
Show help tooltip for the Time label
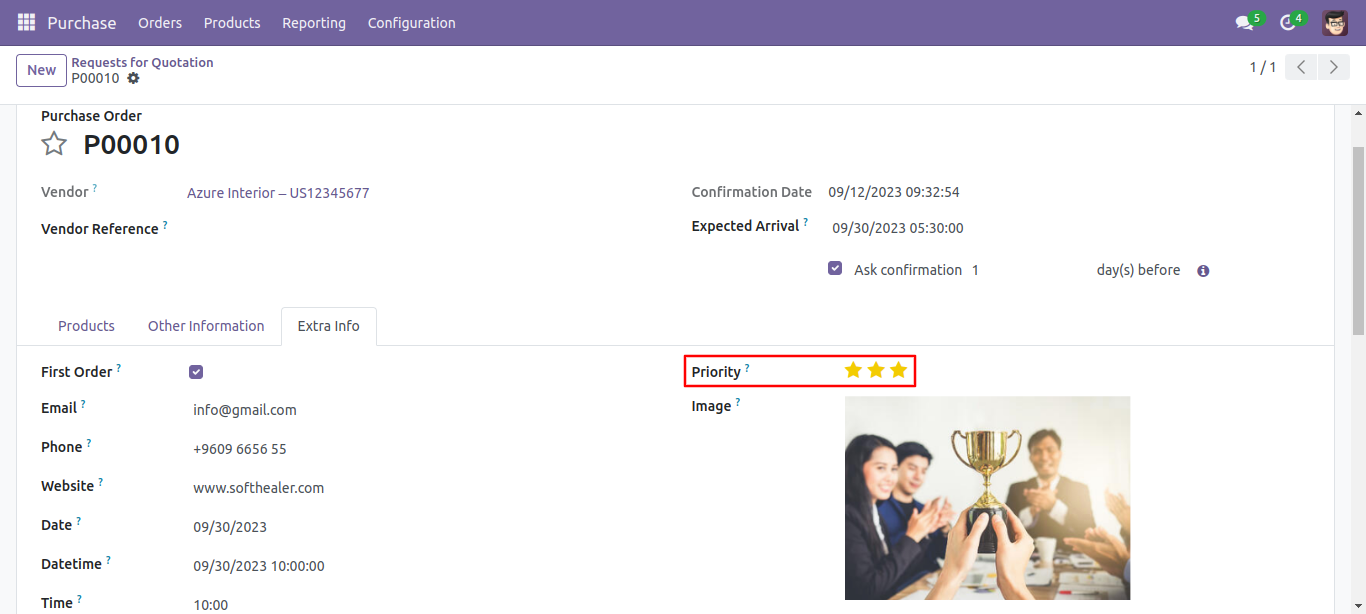(x=79, y=598)
